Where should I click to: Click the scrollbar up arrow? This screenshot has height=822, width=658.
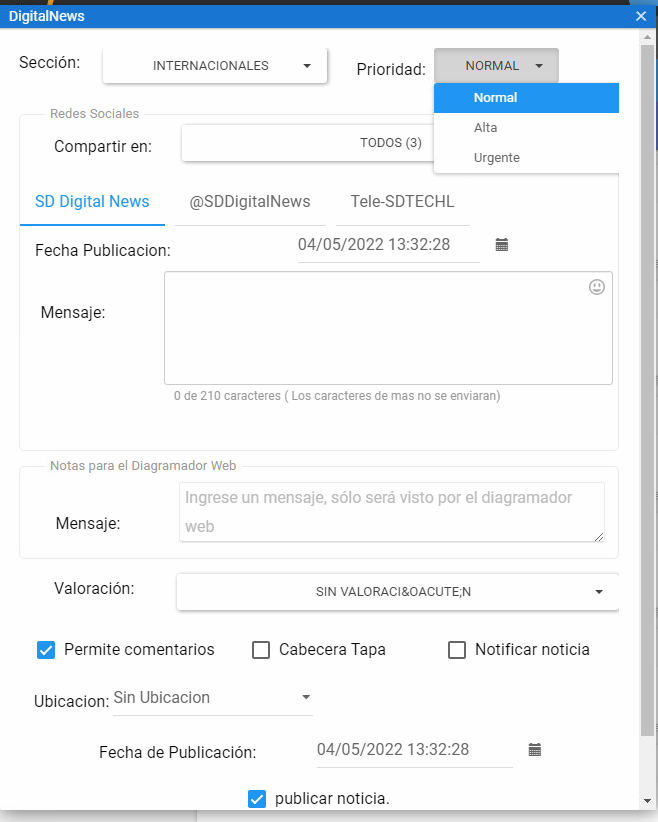click(x=647, y=37)
